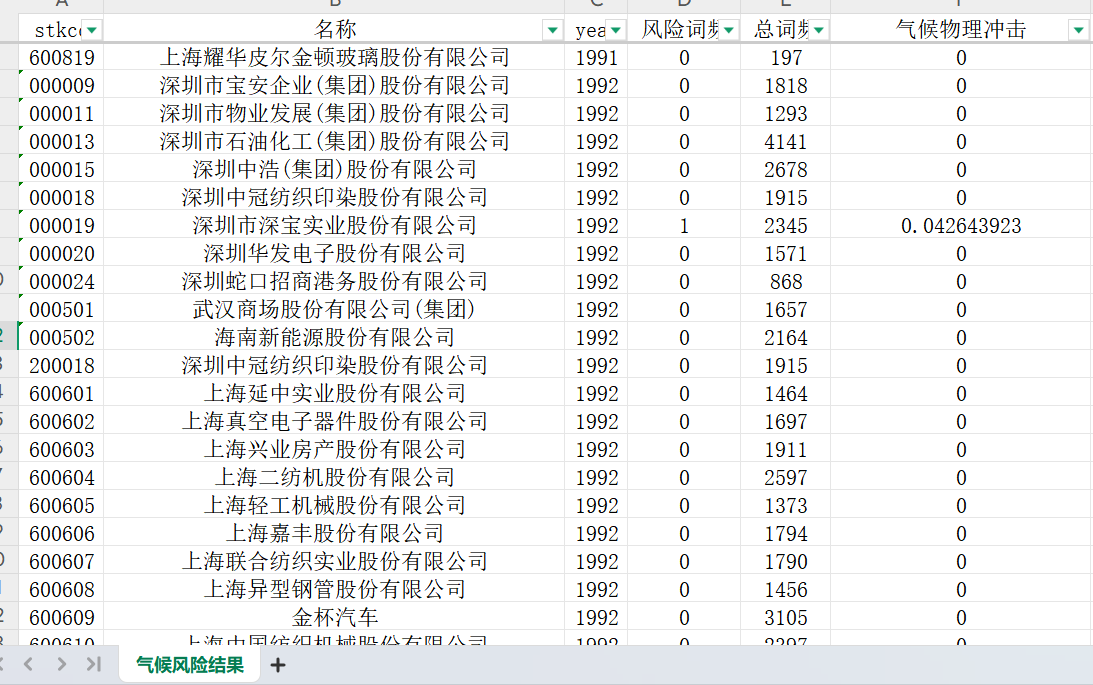Open the 风险词频 column filter dropdown
Viewport: 1093px width, 685px height.
728,30
